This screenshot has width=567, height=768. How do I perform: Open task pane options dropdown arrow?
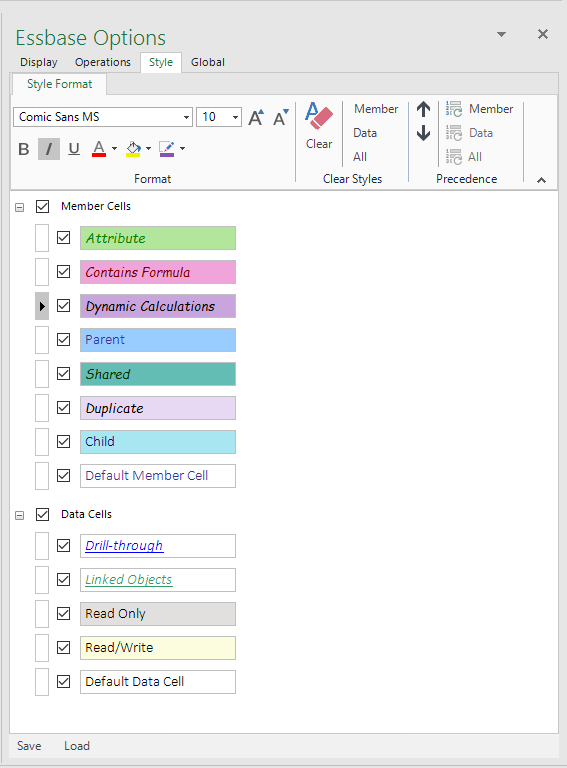click(501, 34)
